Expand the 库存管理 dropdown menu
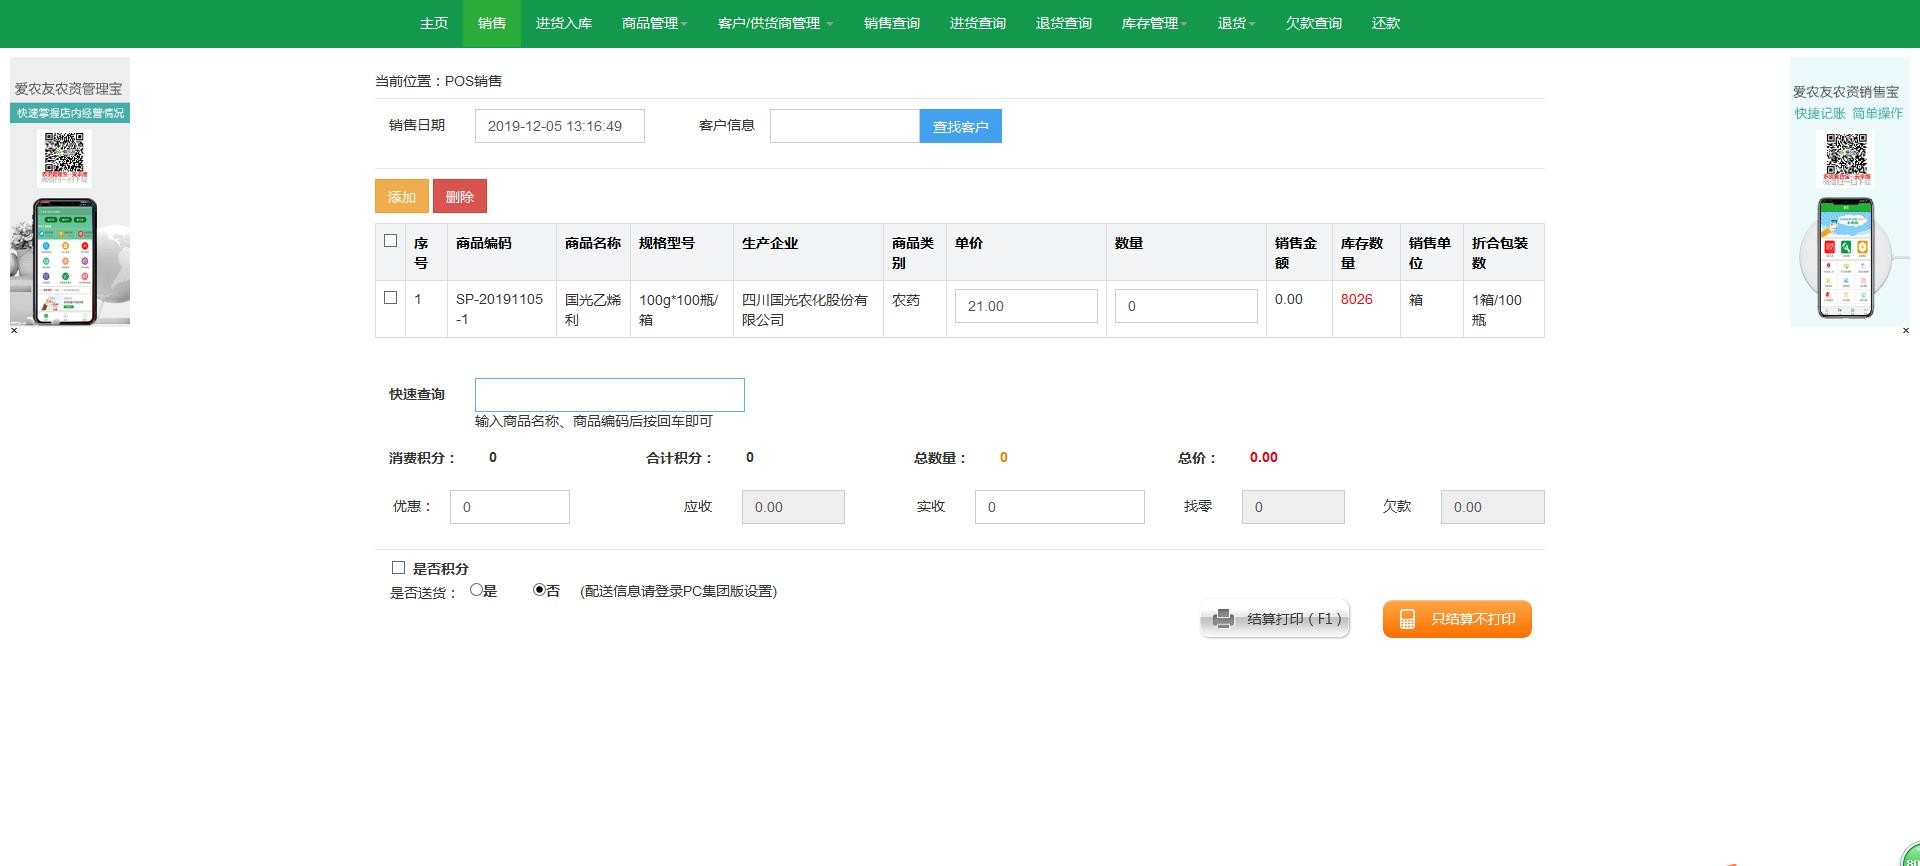Viewport: 1920px width, 866px height. (1154, 23)
